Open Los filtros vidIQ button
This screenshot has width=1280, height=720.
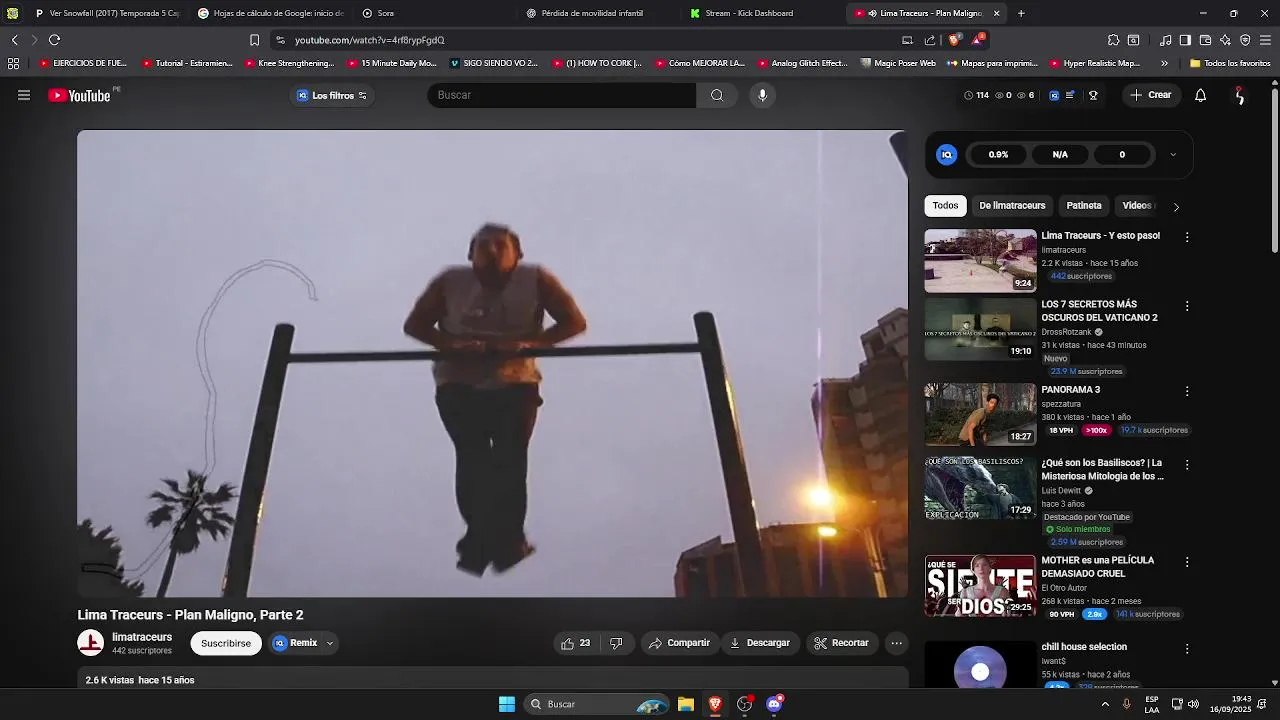pyautogui.click(x=333, y=95)
